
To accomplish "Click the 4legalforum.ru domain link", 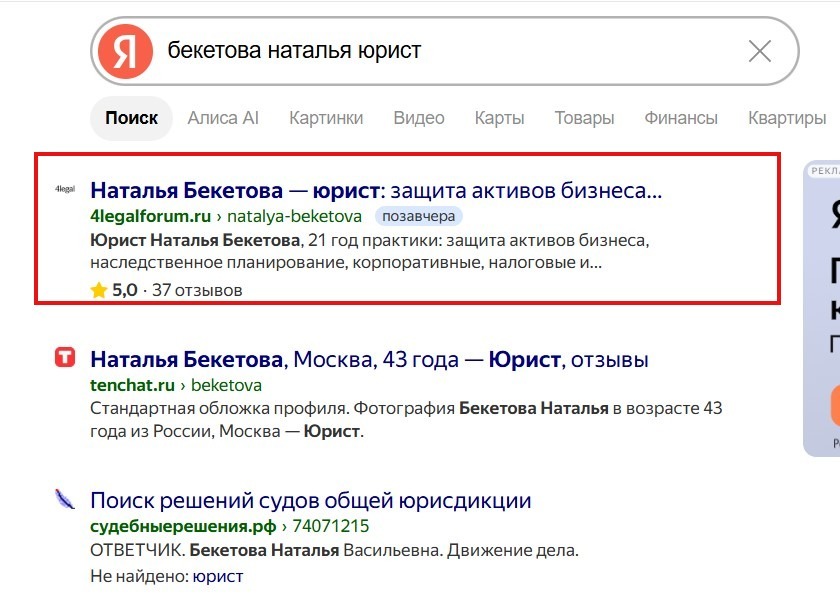I will [151, 216].
